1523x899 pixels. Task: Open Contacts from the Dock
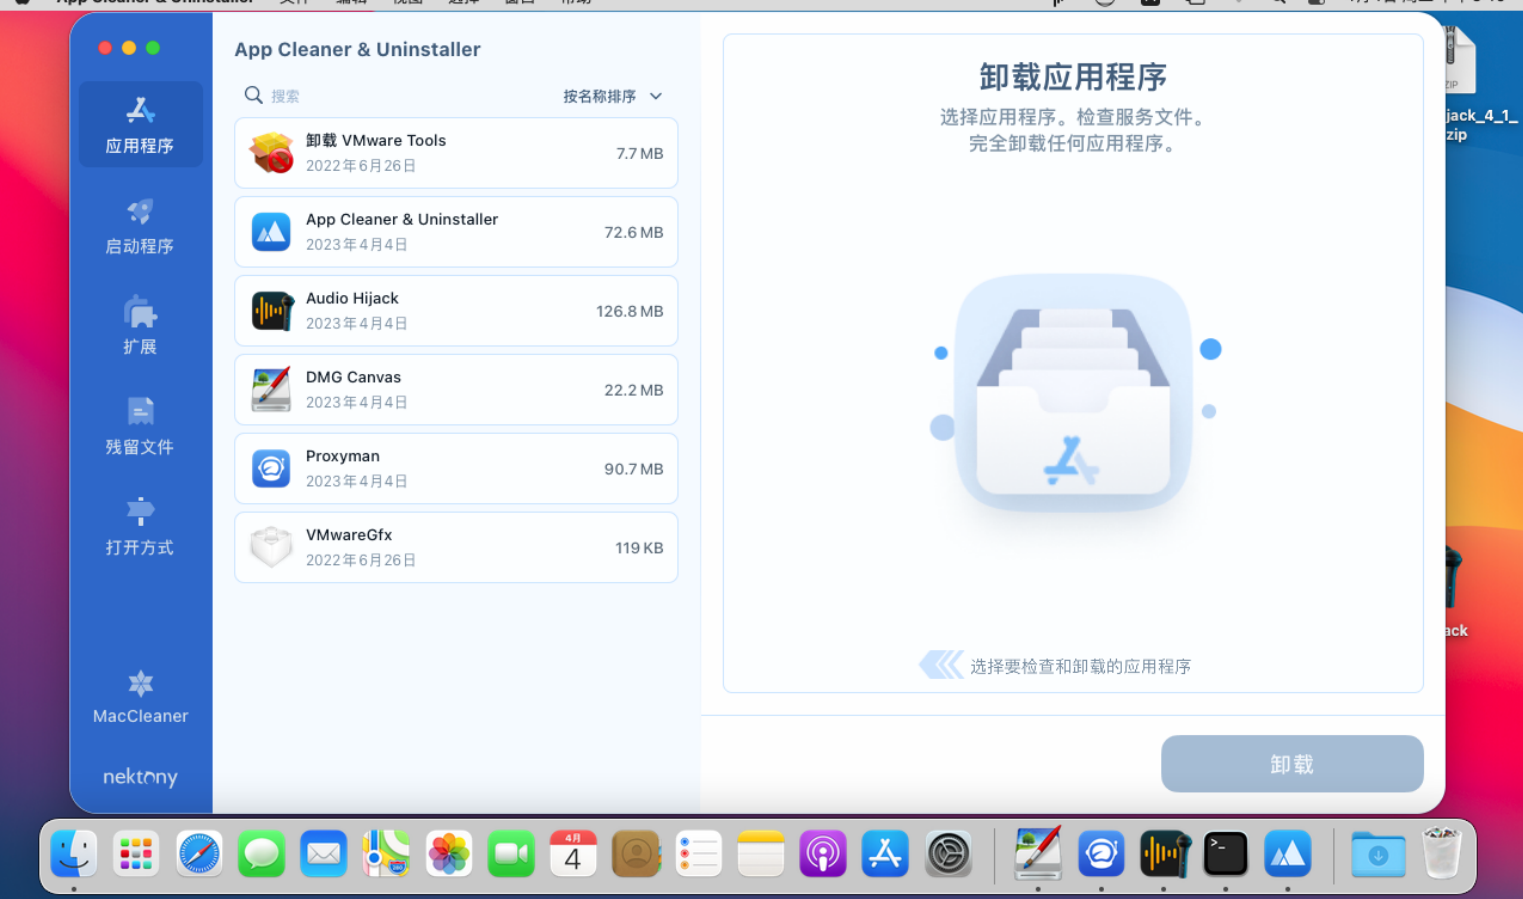point(636,854)
